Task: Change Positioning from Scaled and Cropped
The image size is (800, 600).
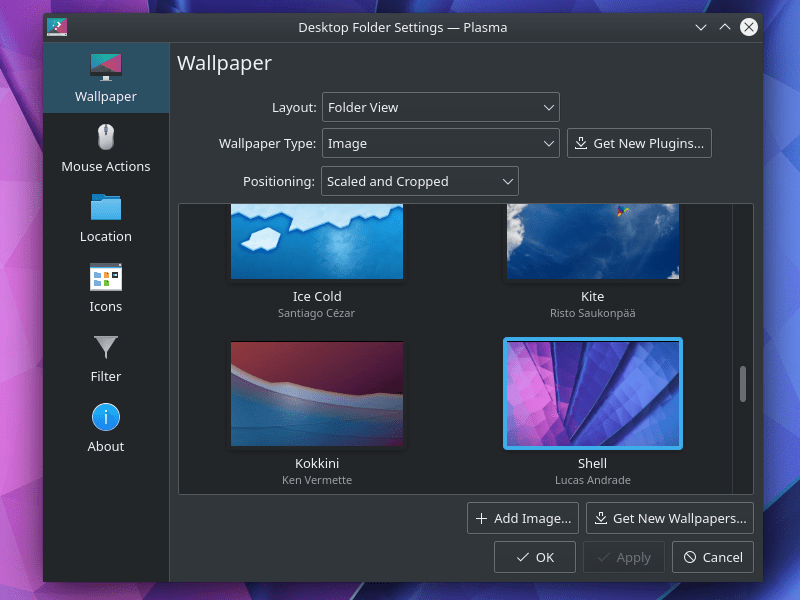Action: [x=419, y=181]
